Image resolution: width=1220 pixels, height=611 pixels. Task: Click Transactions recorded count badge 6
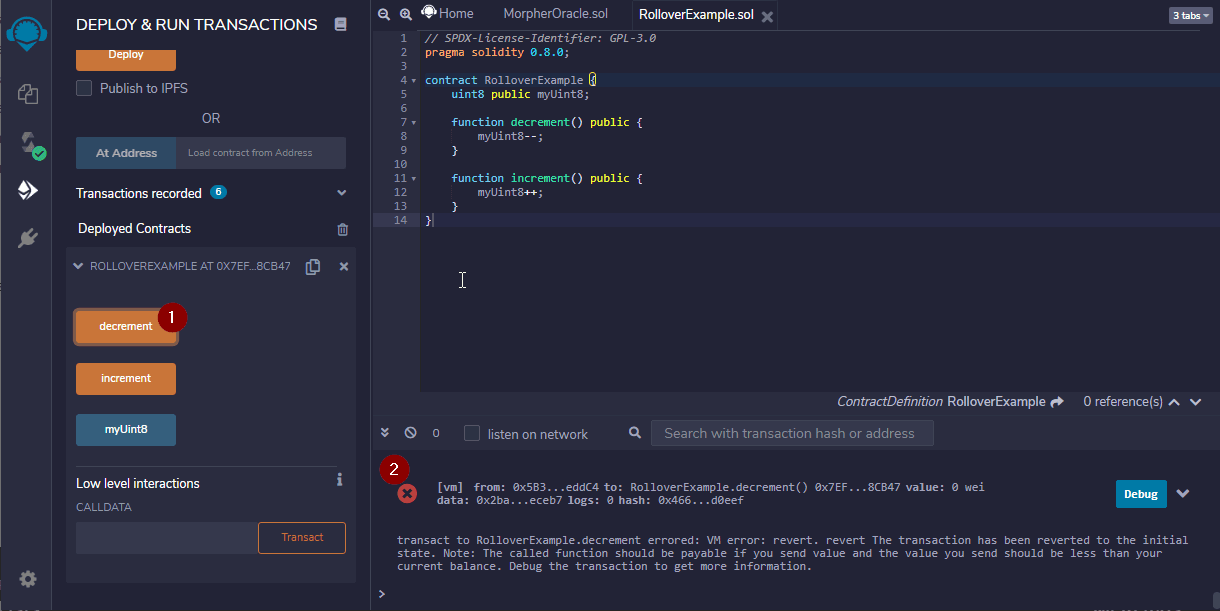tap(218, 192)
